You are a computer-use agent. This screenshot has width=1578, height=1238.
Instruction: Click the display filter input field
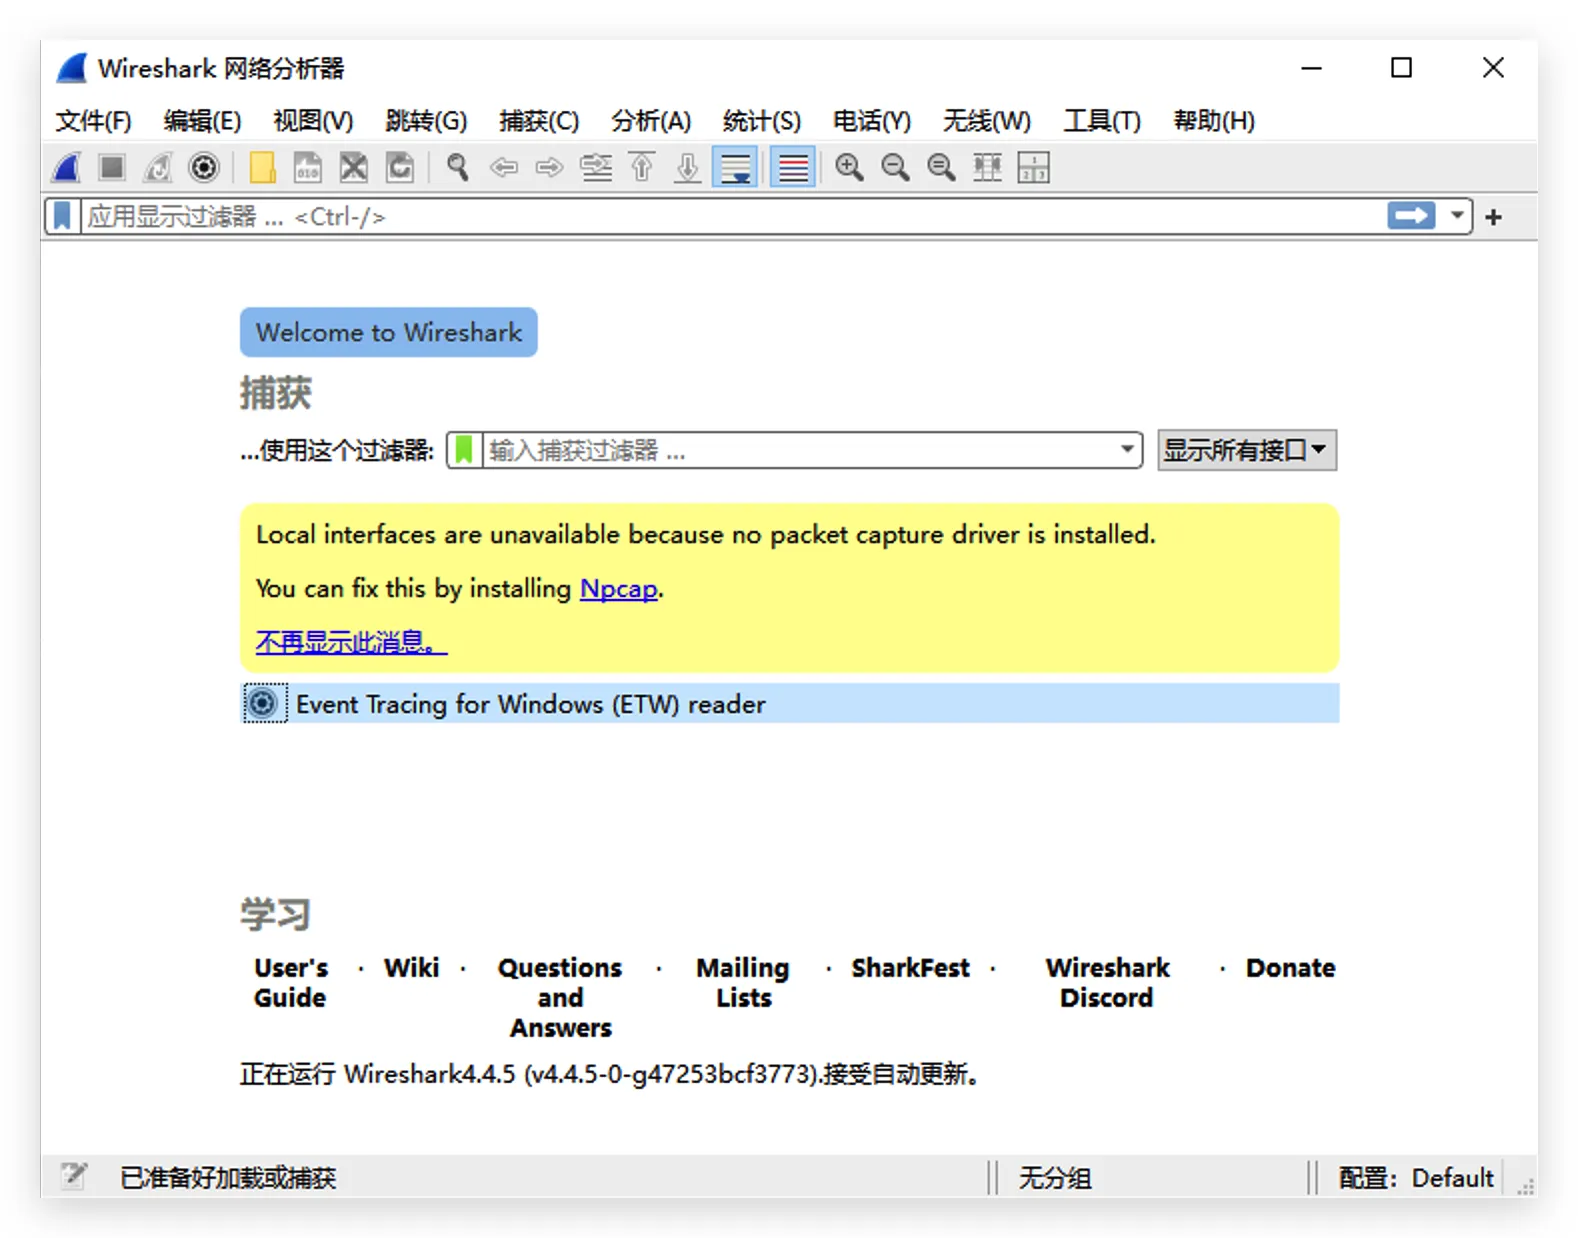tap(733, 216)
